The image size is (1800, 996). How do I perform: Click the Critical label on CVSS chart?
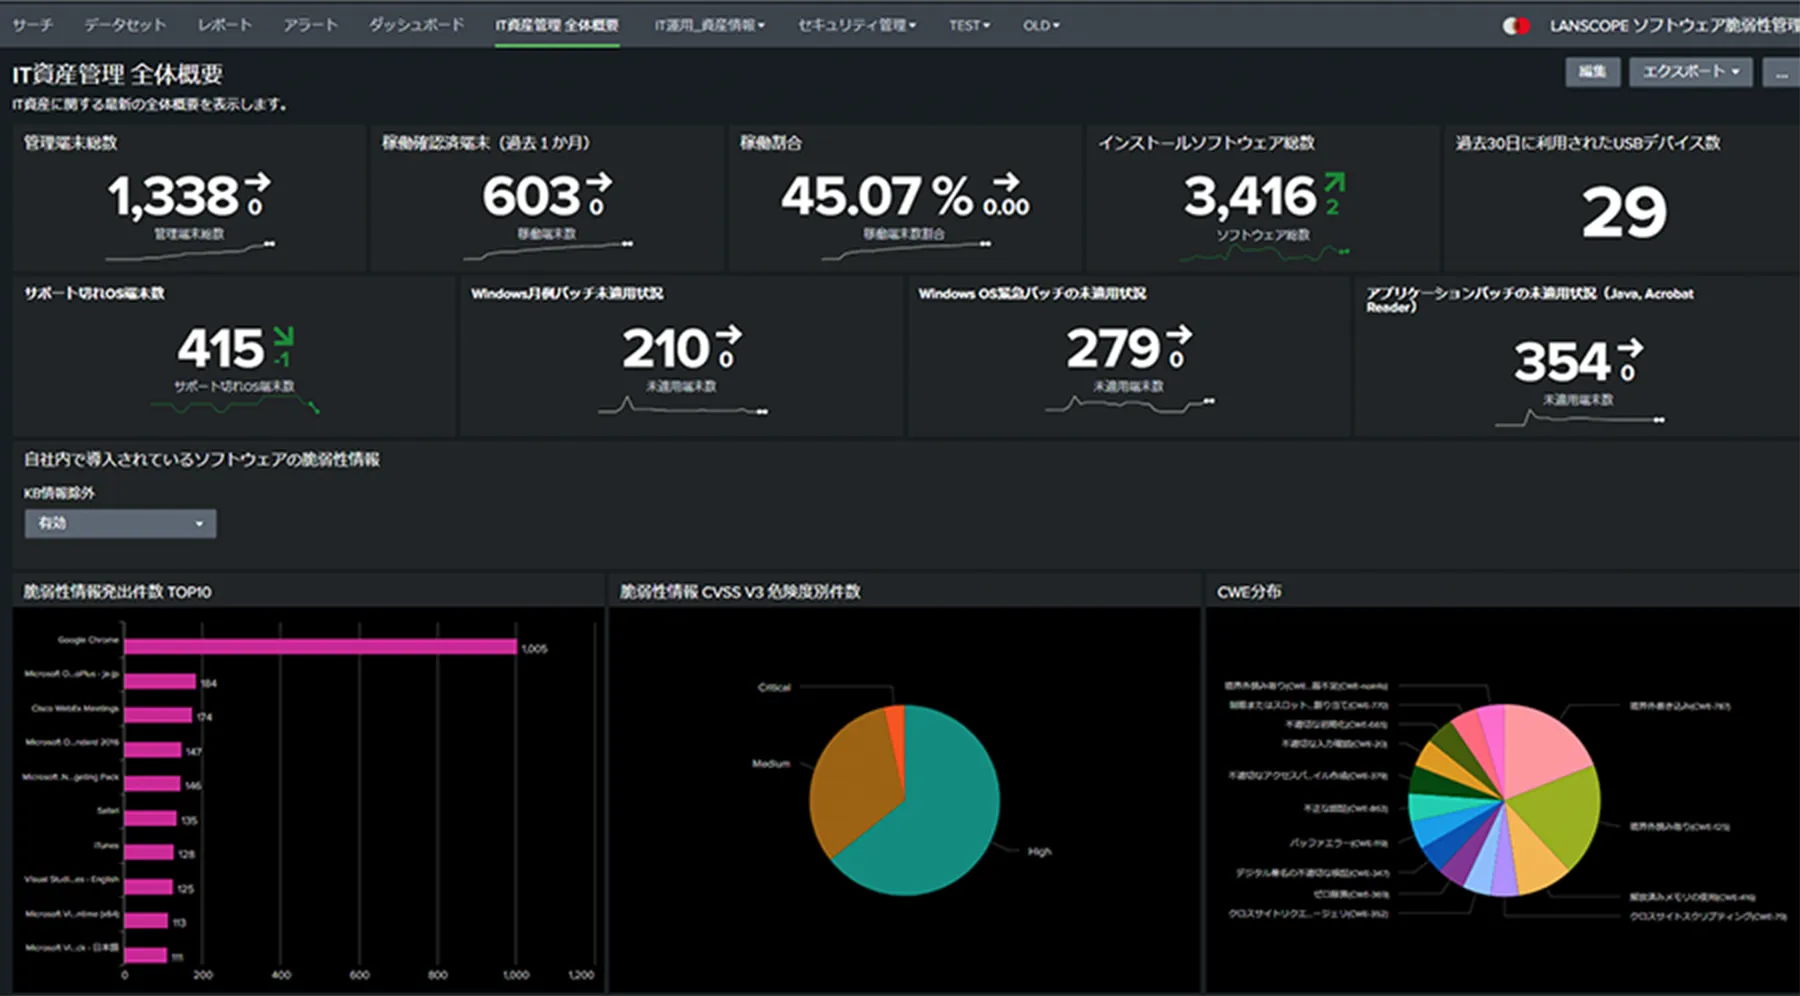774,687
